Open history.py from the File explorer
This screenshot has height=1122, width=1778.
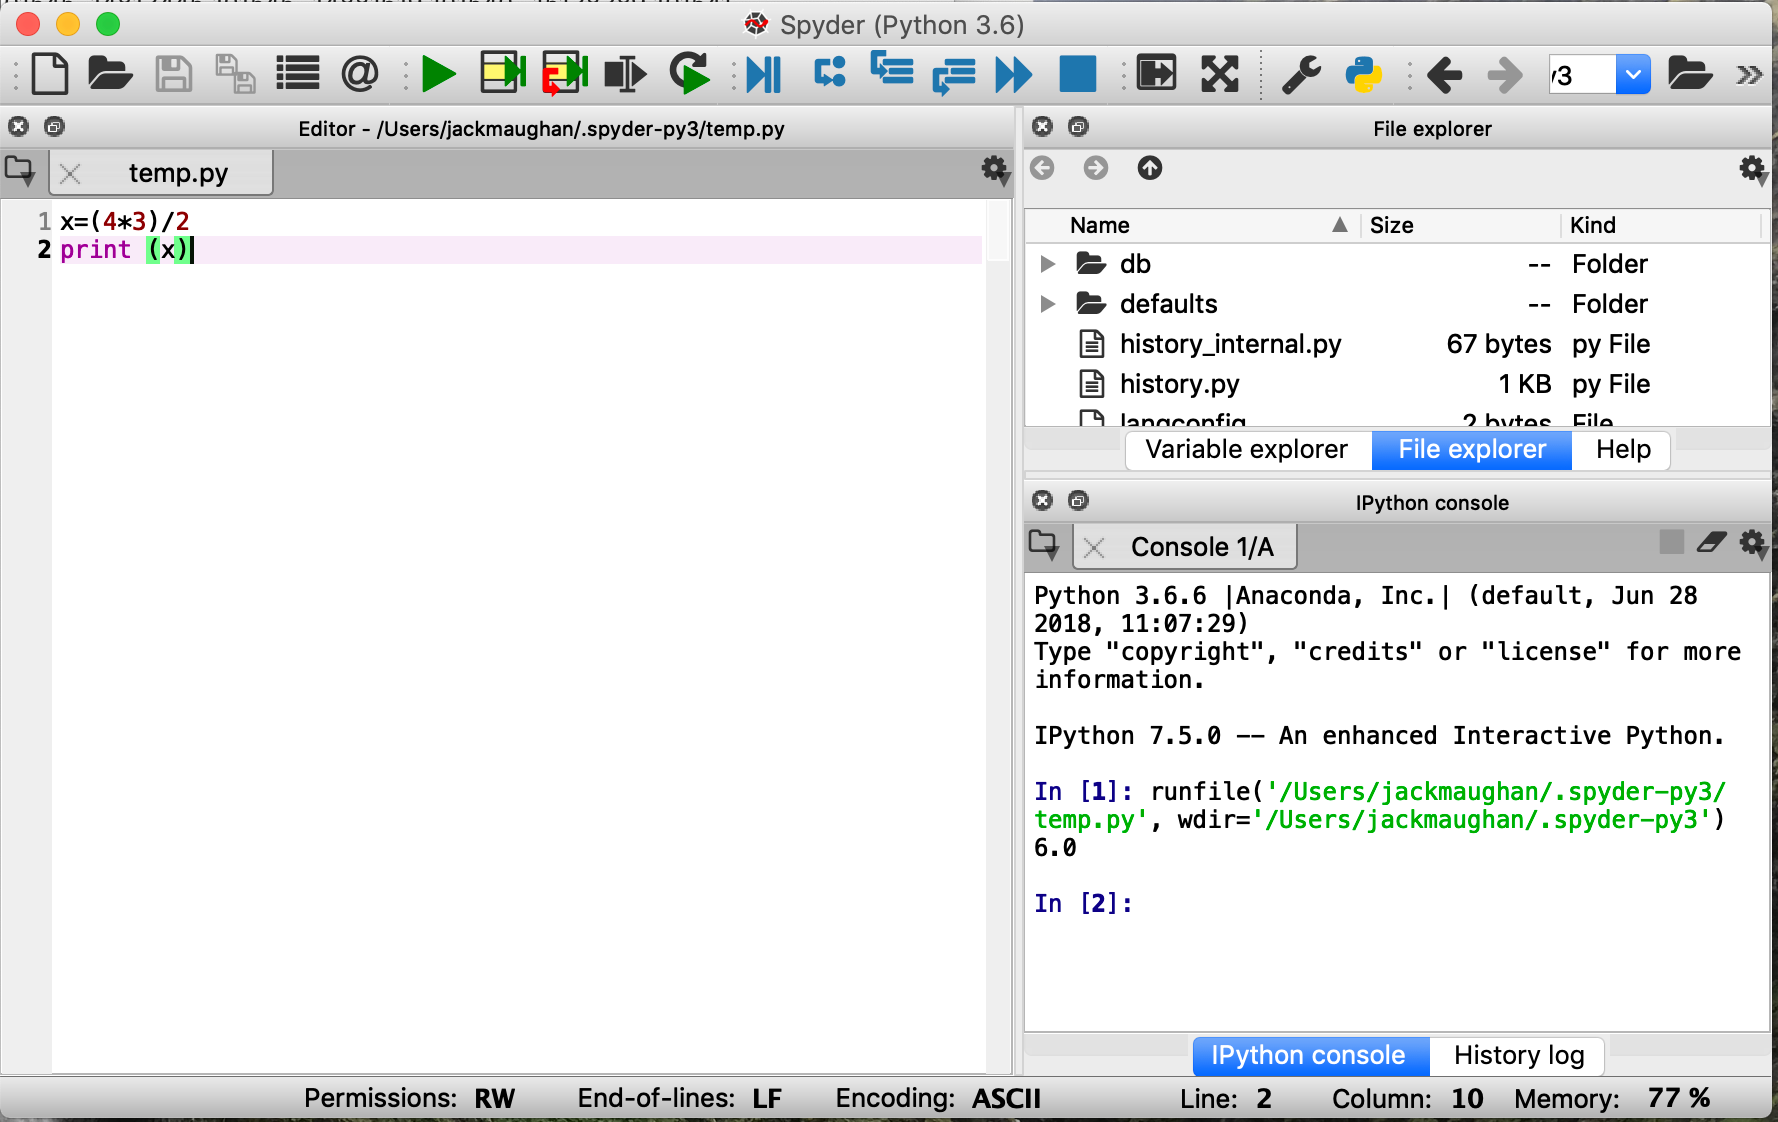tap(1179, 383)
